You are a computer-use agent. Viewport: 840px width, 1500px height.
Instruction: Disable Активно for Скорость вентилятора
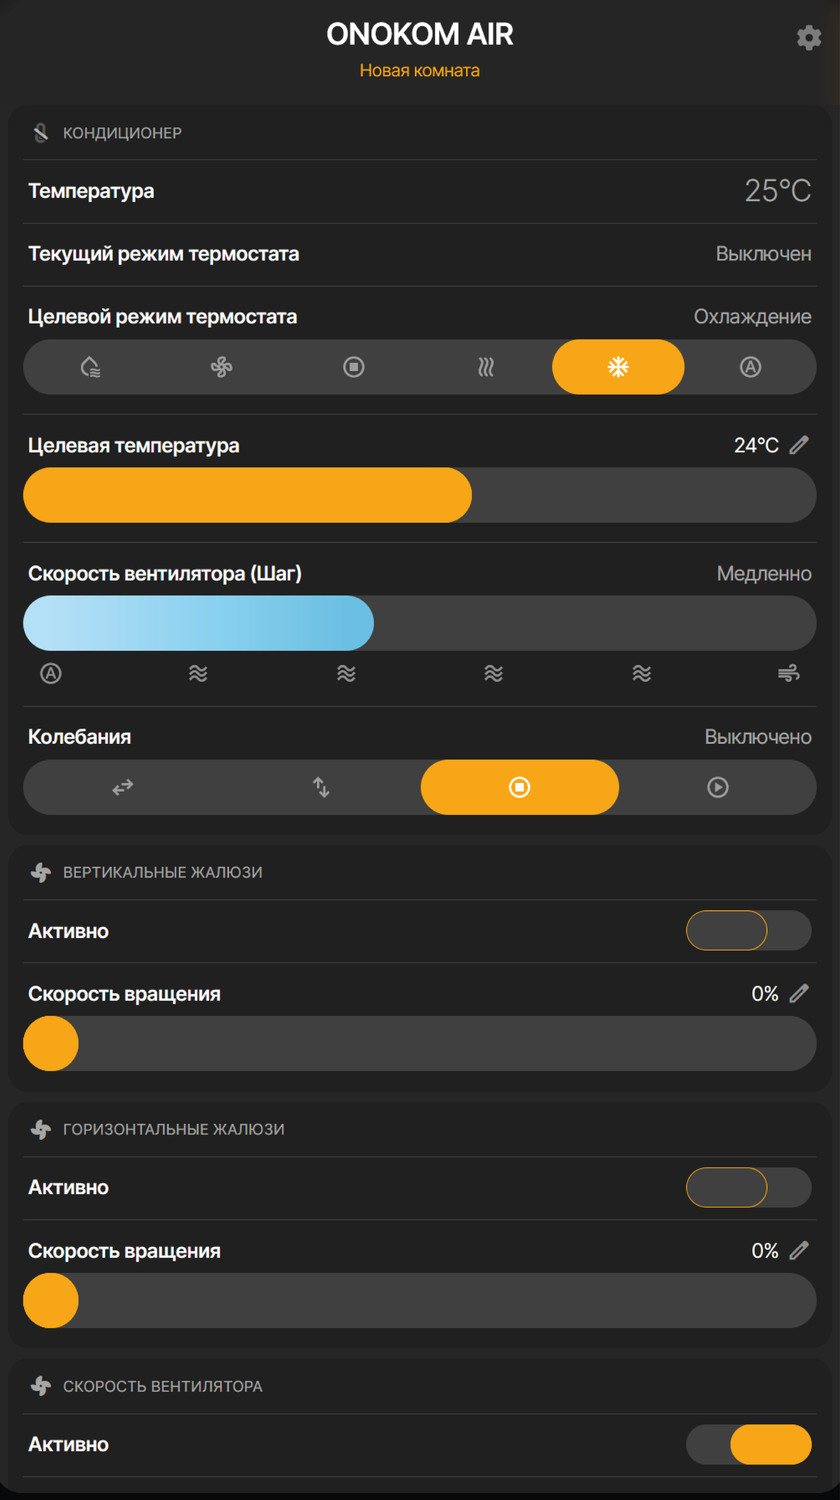tap(748, 1445)
